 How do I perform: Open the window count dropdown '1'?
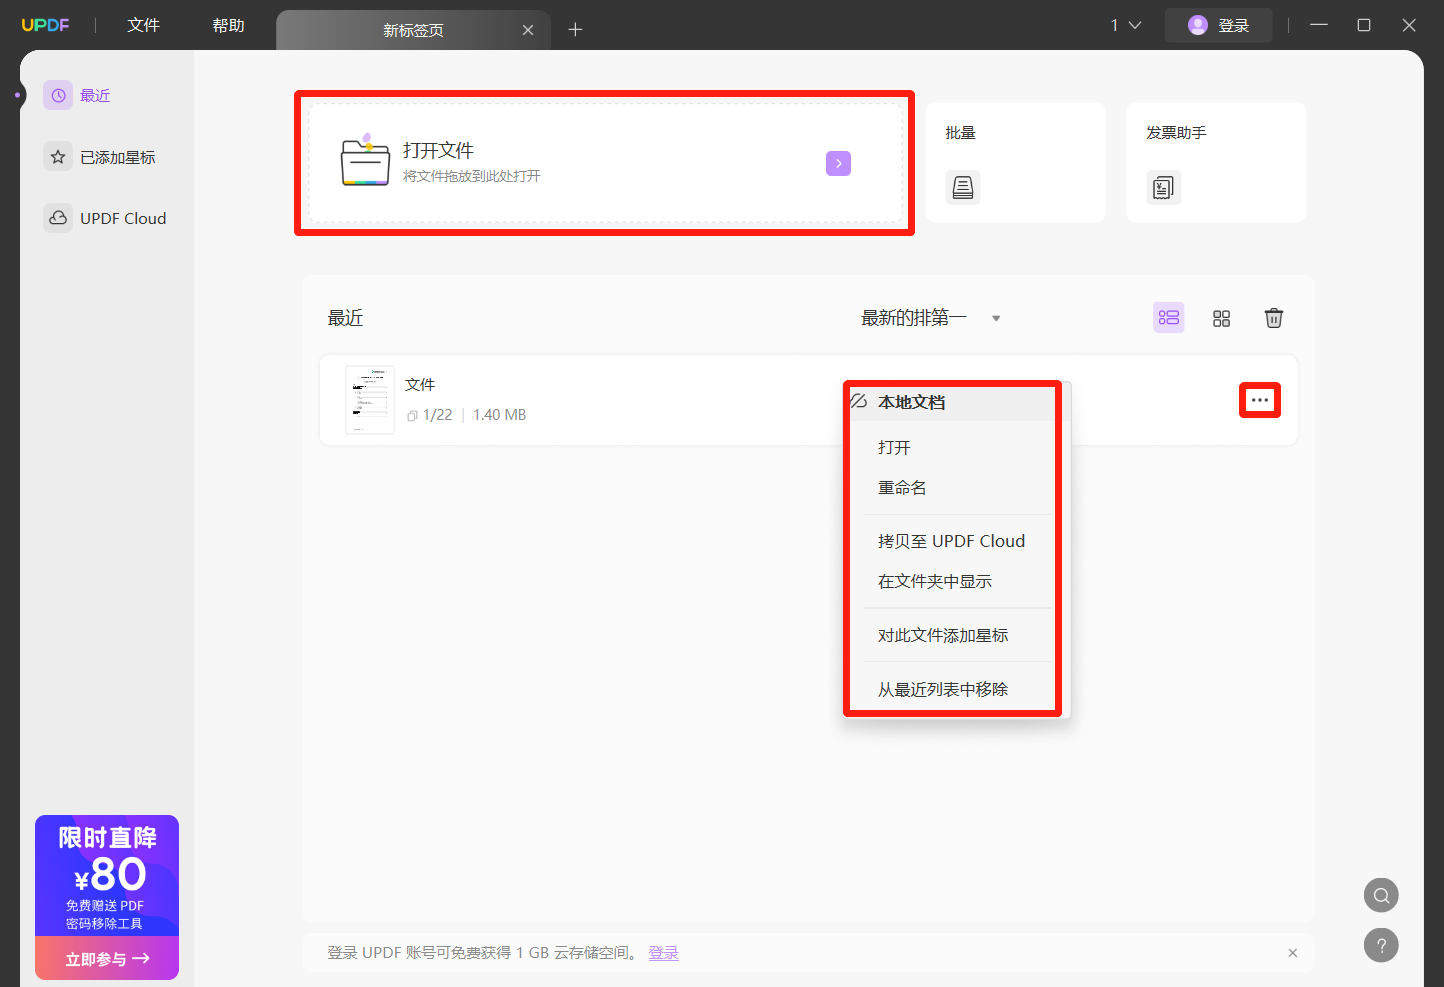pos(1126,25)
